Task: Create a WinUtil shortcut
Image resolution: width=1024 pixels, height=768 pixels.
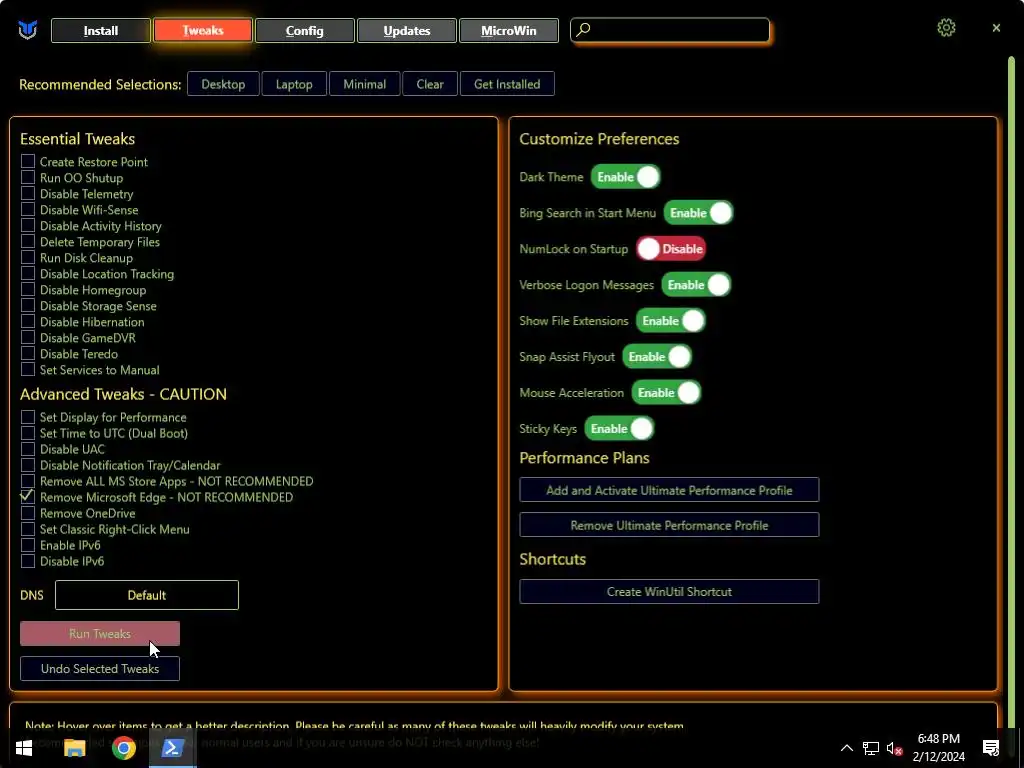Action: [669, 592]
